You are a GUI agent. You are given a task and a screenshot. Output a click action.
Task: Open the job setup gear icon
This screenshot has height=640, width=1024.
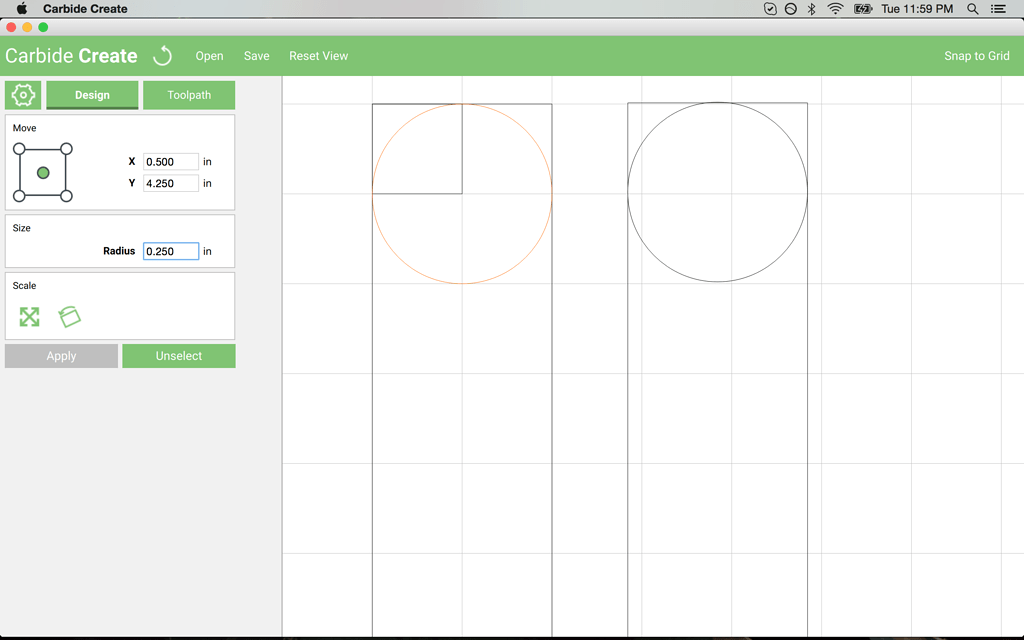(x=23, y=95)
